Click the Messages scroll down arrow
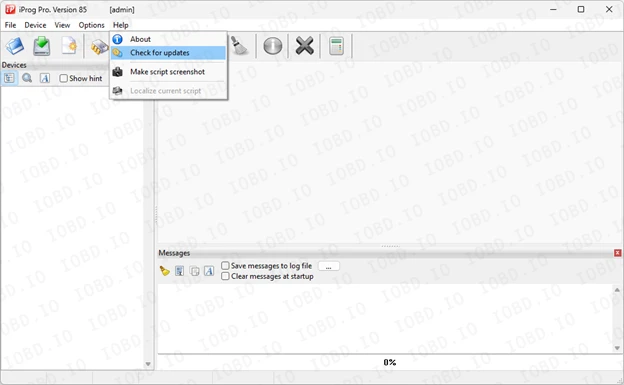Image resolution: width=624 pixels, height=385 pixels. pos(617,348)
